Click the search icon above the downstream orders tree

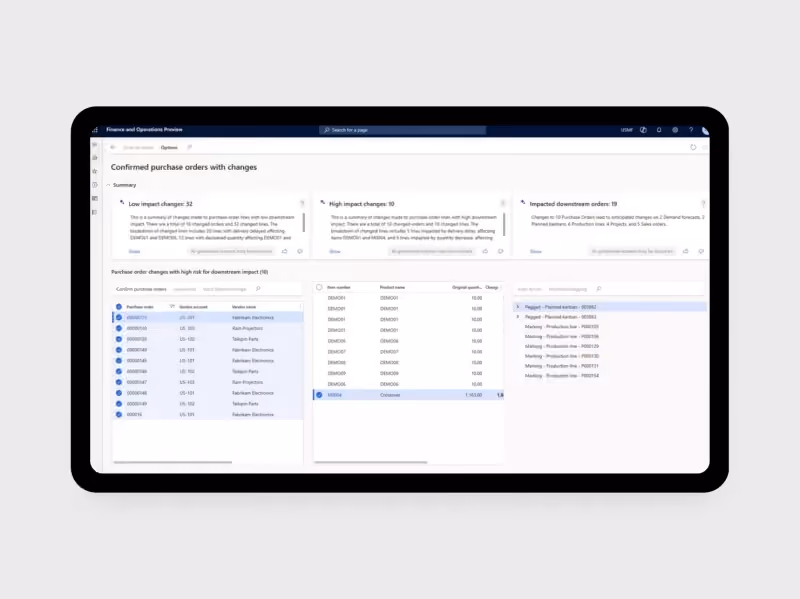(x=598, y=289)
